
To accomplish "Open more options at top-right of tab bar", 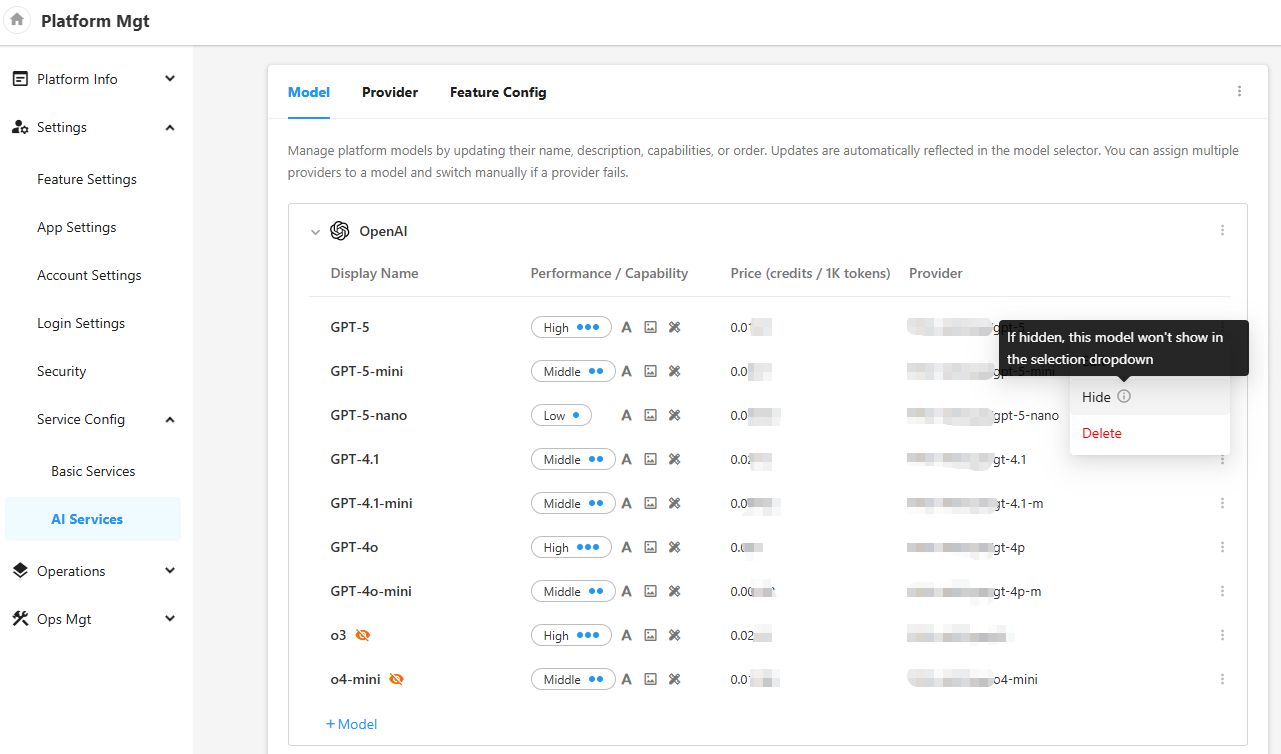I will click(x=1239, y=92).
